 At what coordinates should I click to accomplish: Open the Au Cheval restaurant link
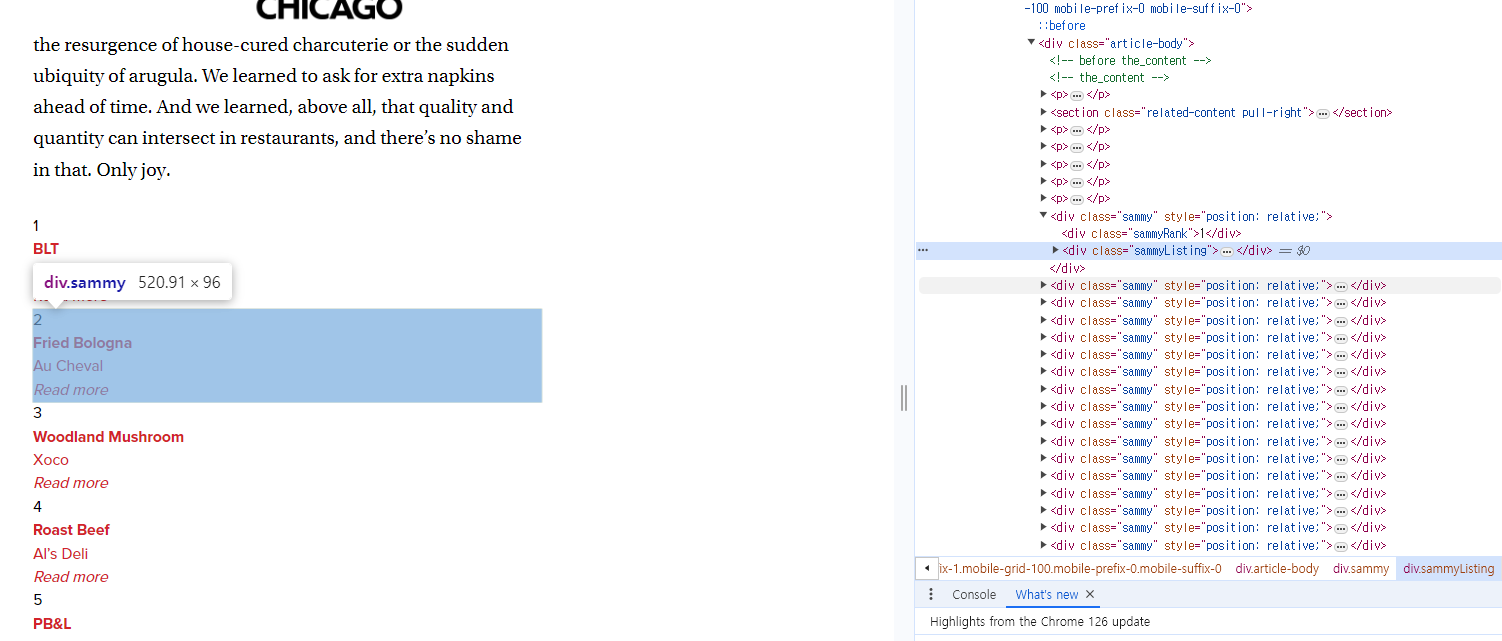click(x=68, y=366)
